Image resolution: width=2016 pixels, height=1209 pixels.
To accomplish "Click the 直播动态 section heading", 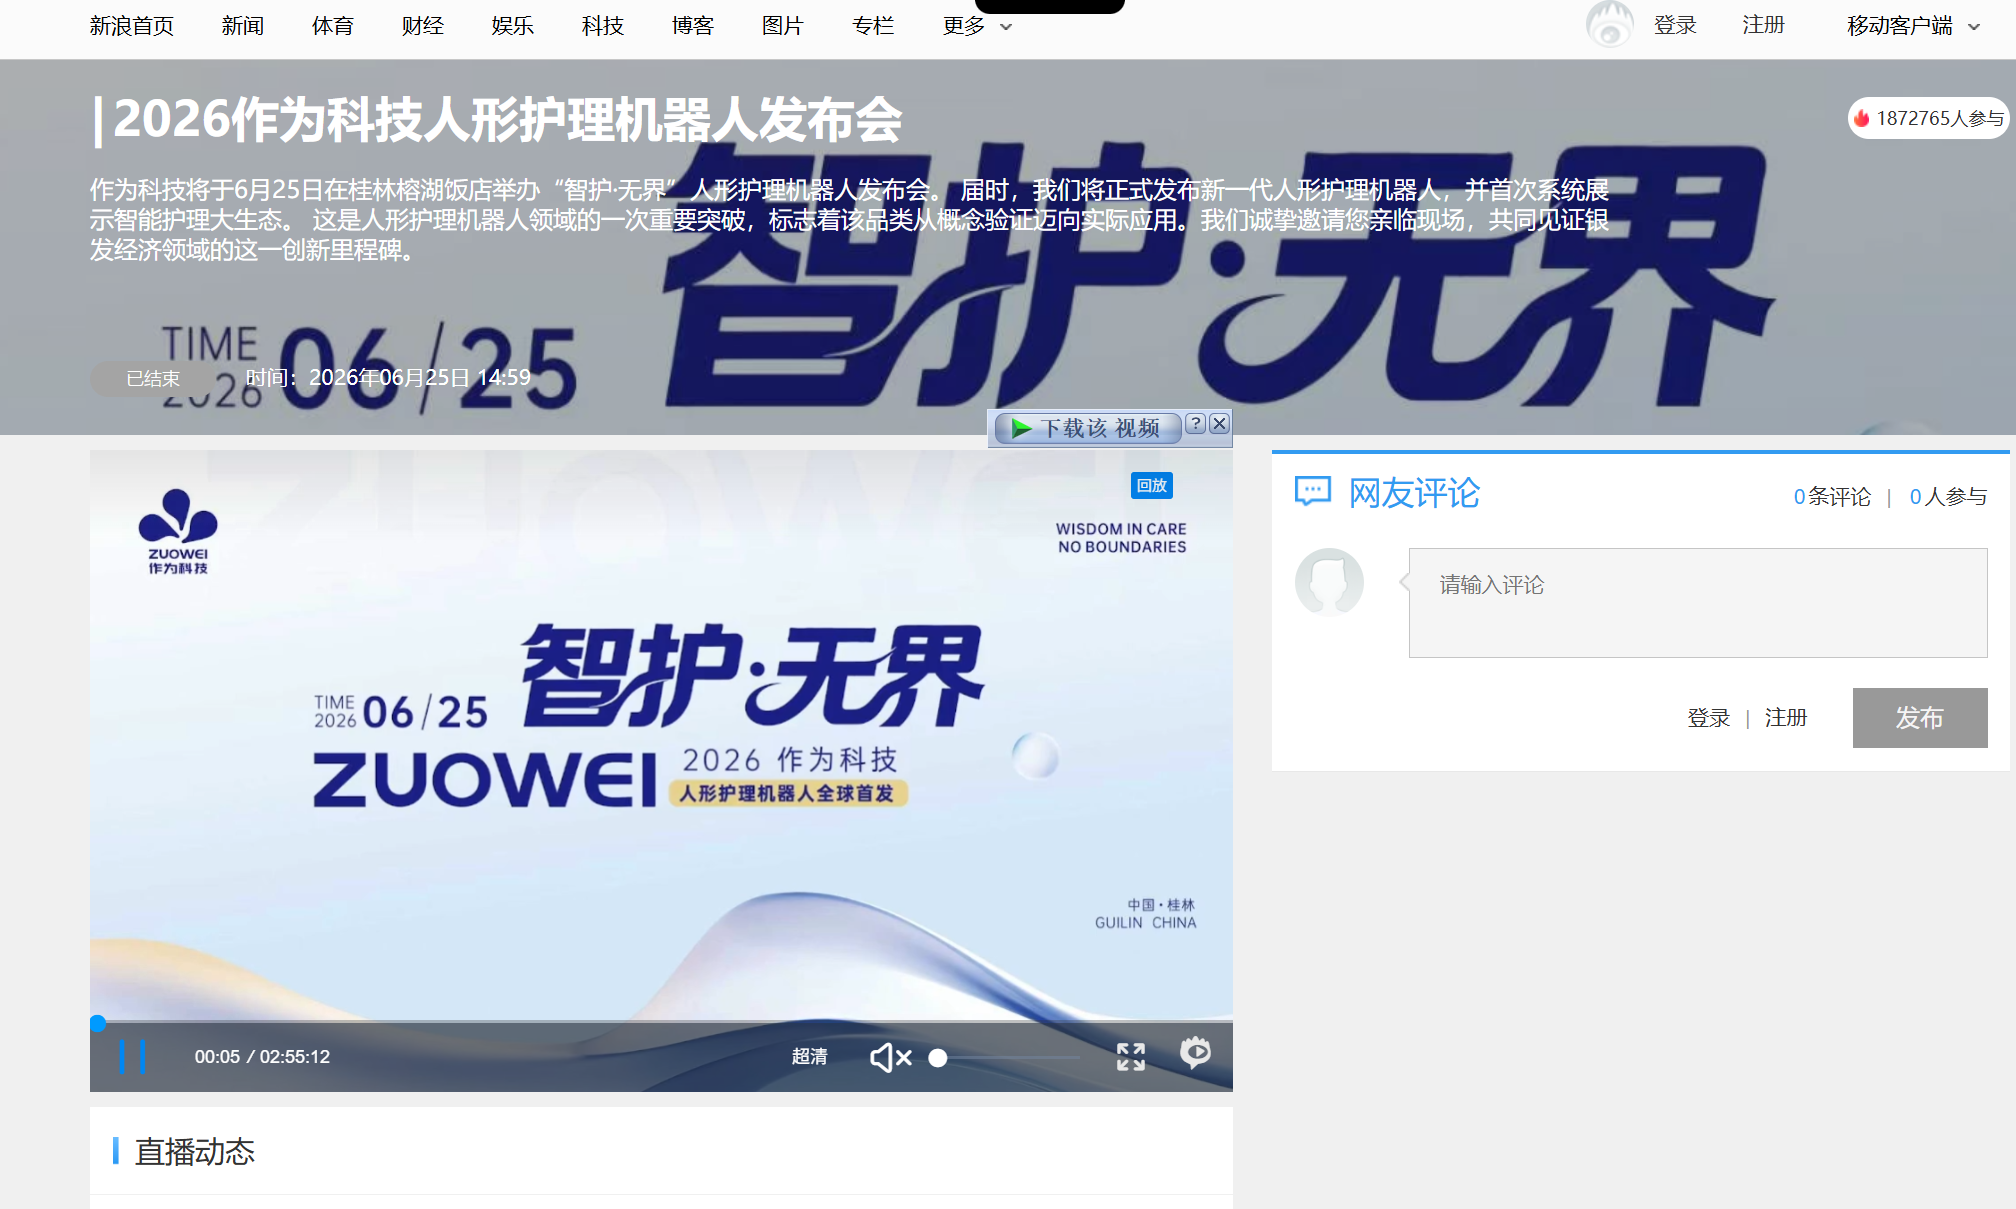I will [195, 1152].
